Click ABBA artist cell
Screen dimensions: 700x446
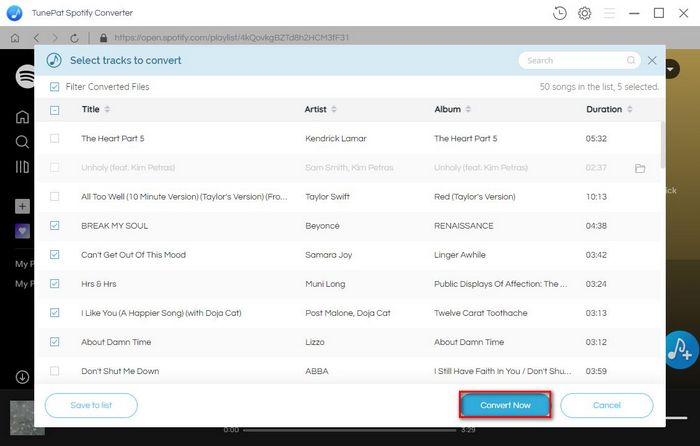317,371
